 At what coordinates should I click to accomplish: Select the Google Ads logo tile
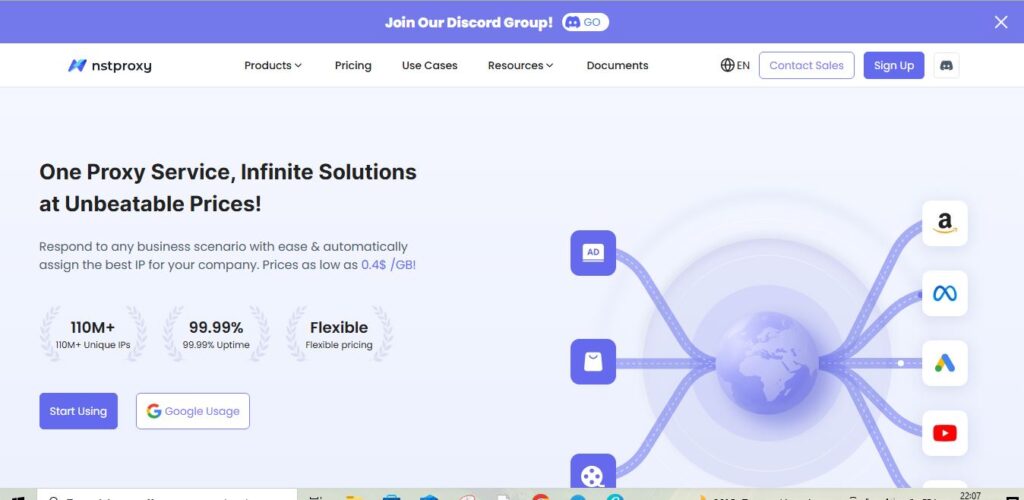pyautogui.click(x=944, y=363)
